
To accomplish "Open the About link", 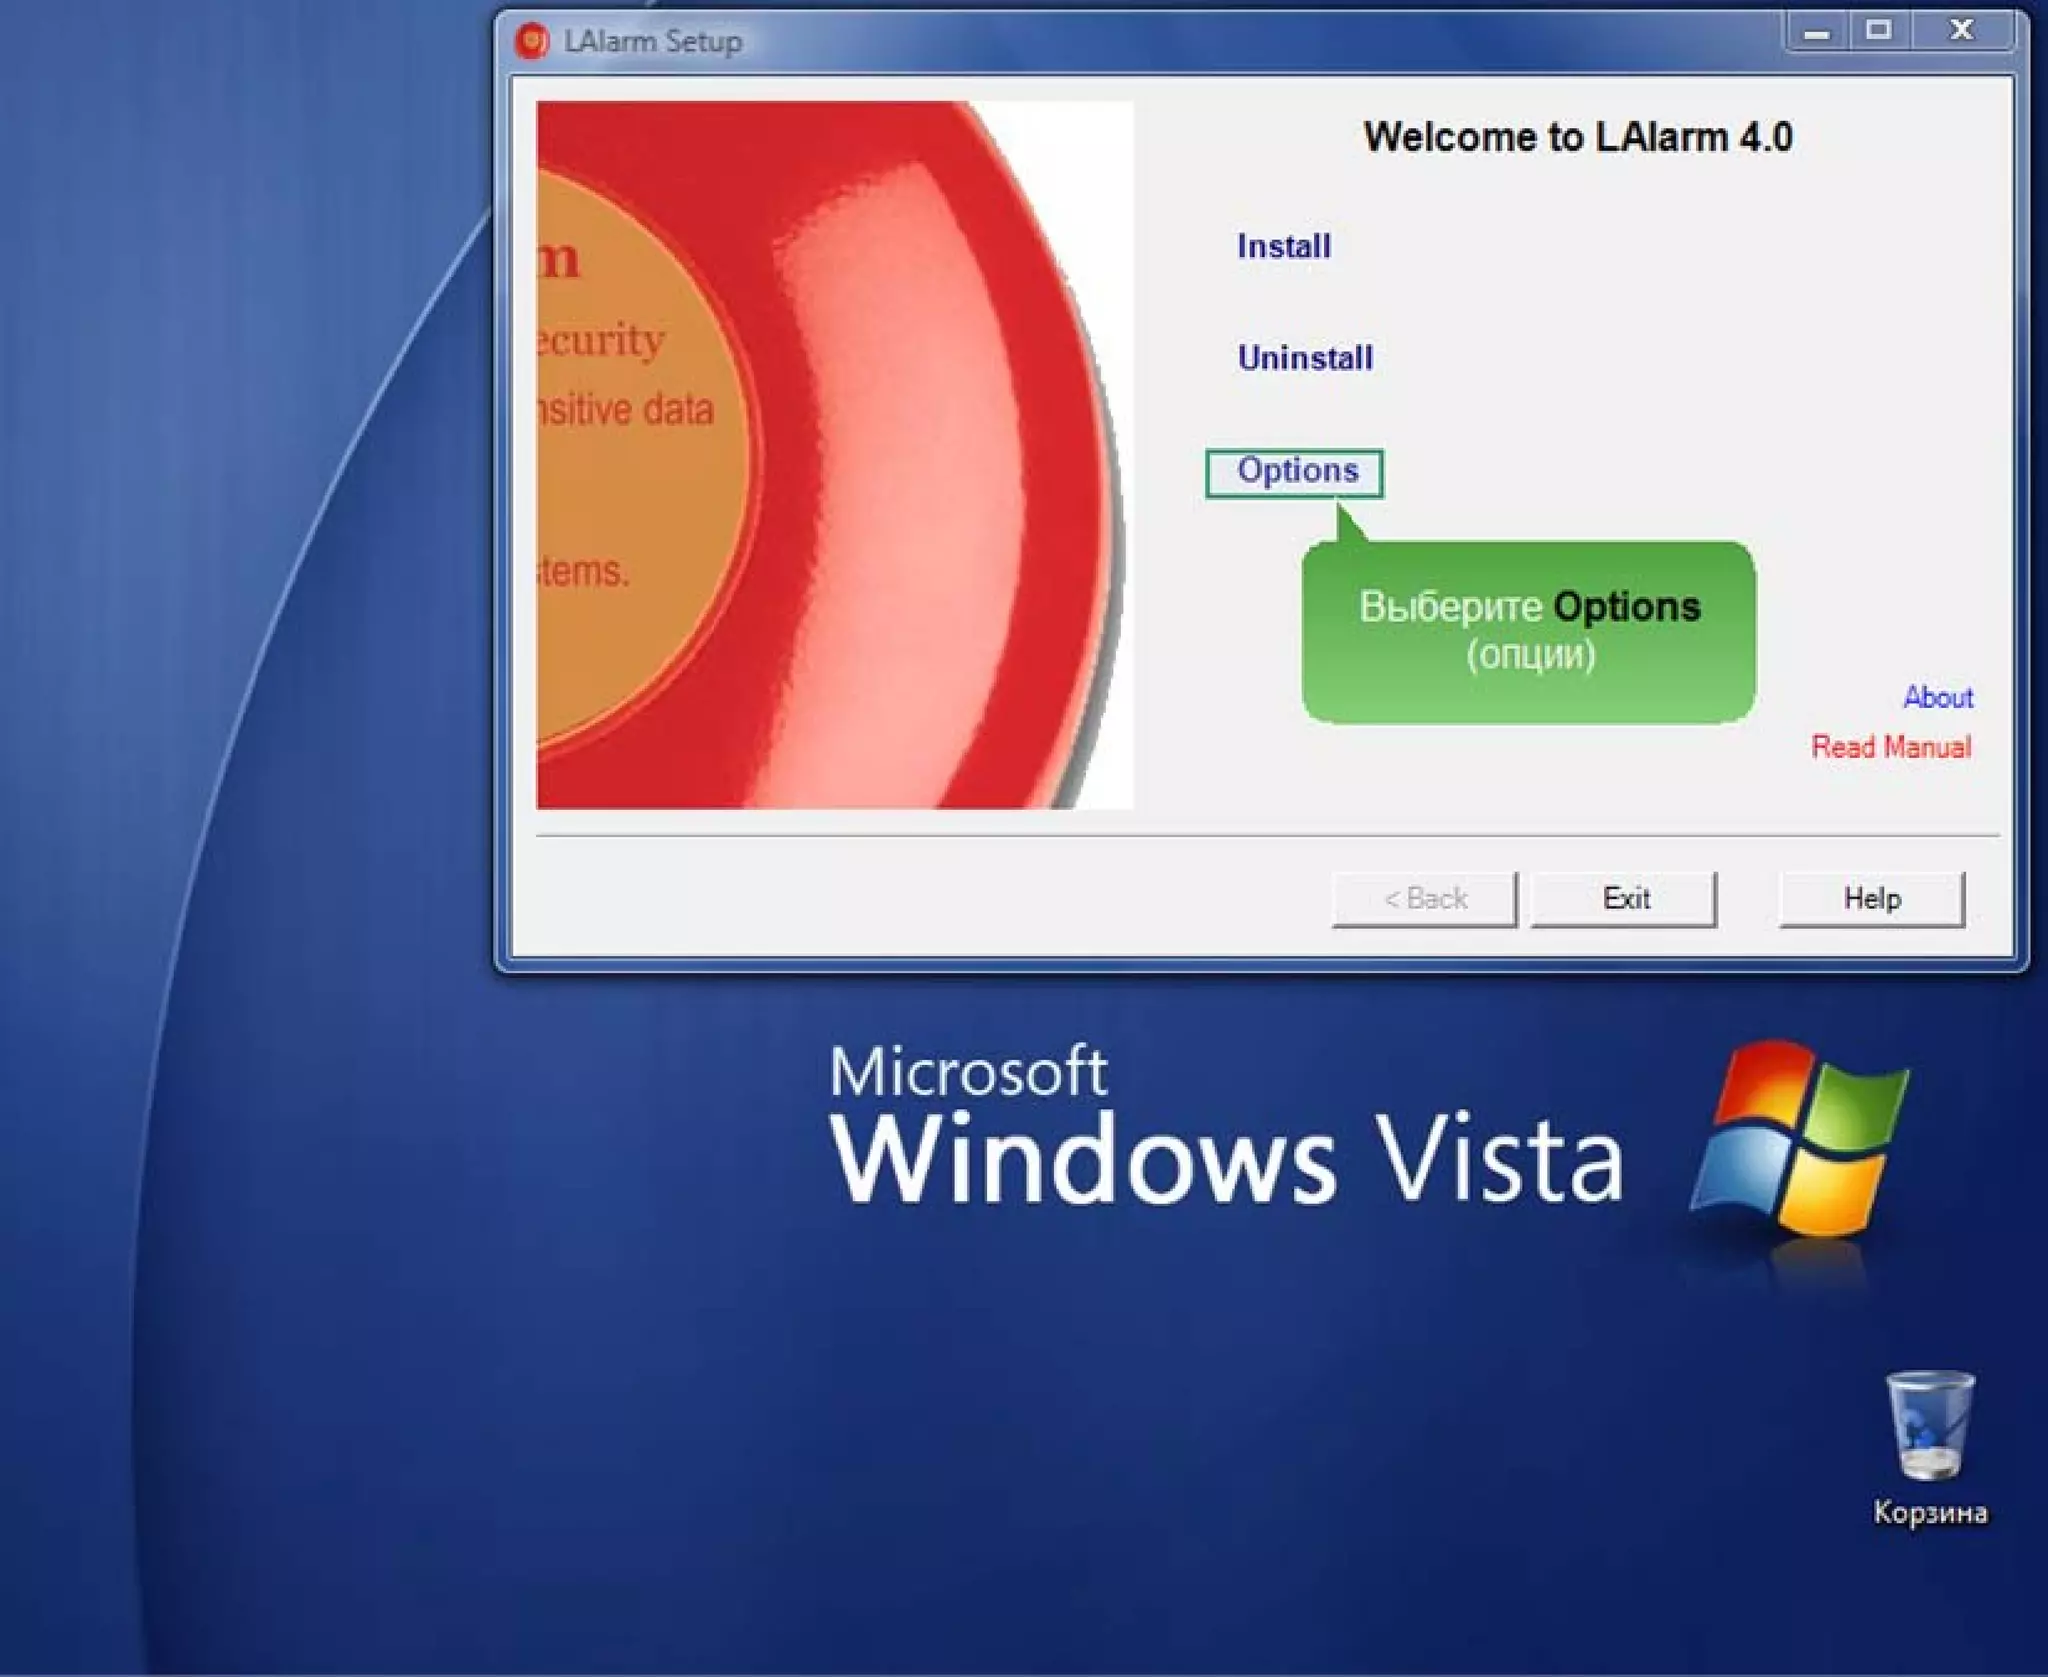I will click(x=1937, y=697).
